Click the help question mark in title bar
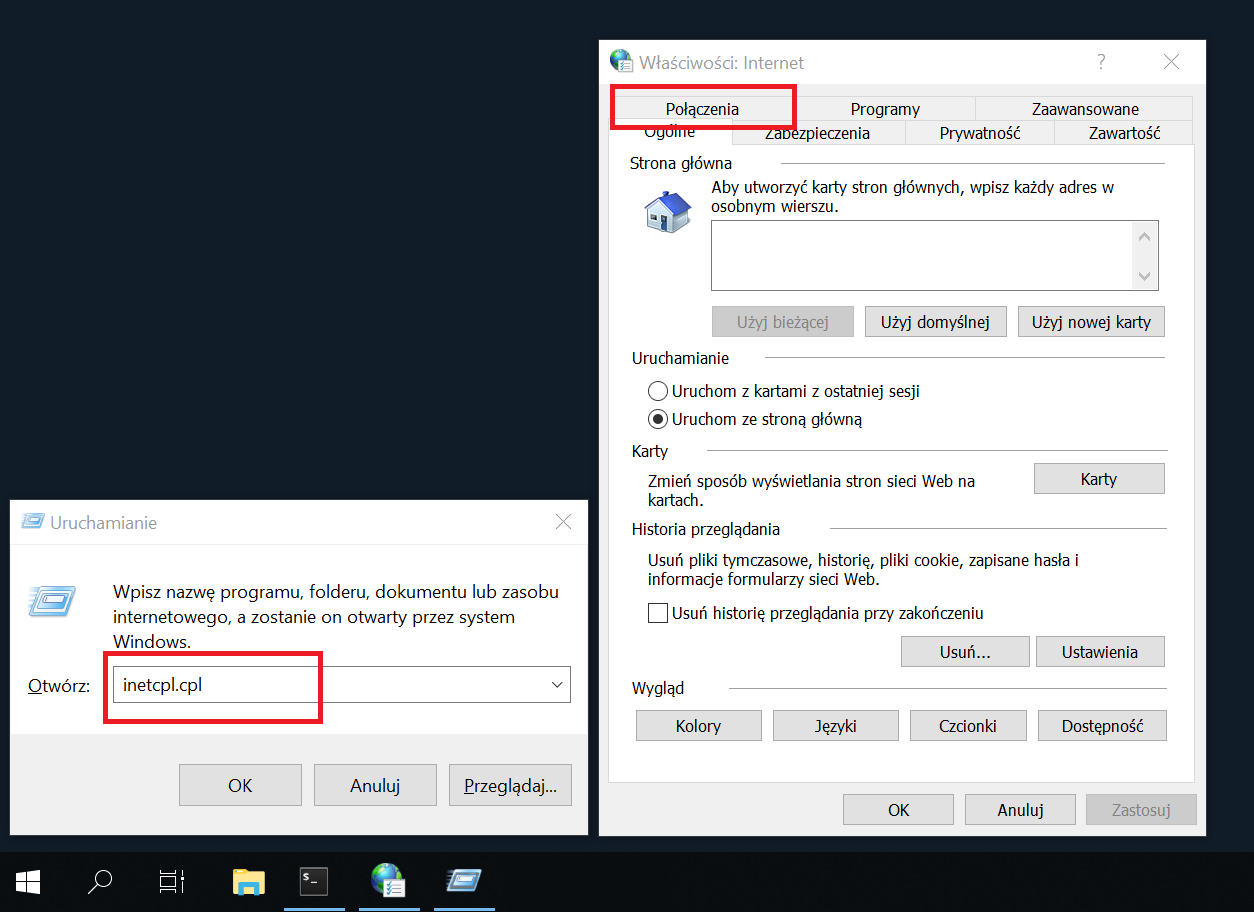Viewport: 1254px width, 912px height. click(1101, 62)
